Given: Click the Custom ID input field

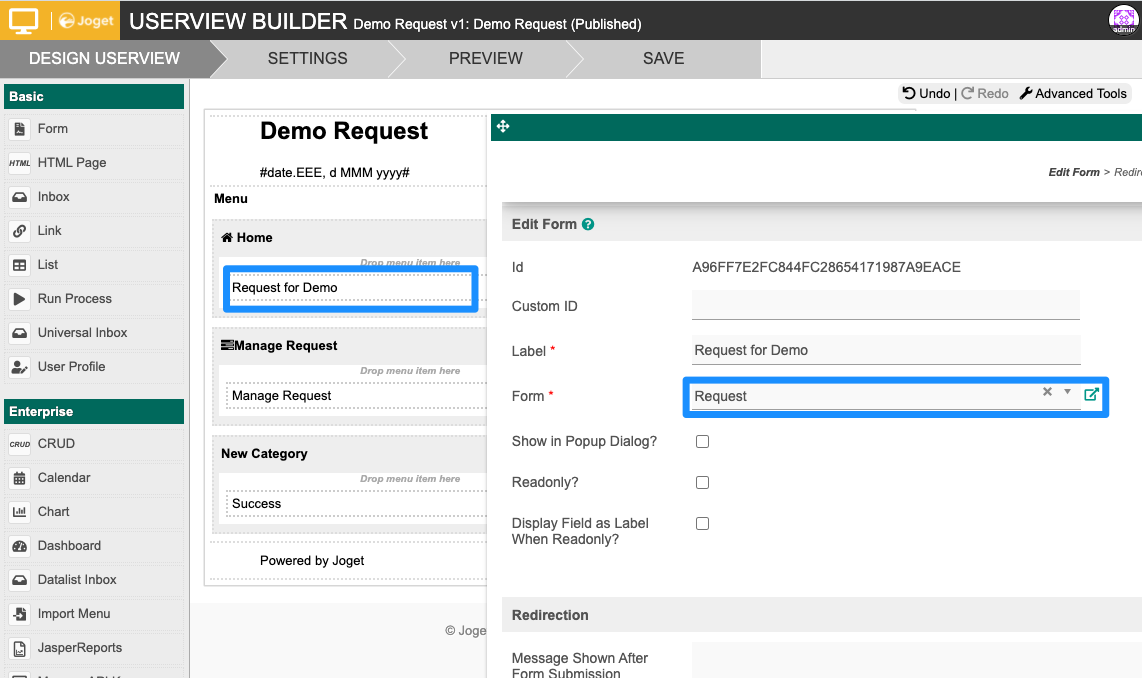Looking at the screenshot, I should (x=885, y=306).
